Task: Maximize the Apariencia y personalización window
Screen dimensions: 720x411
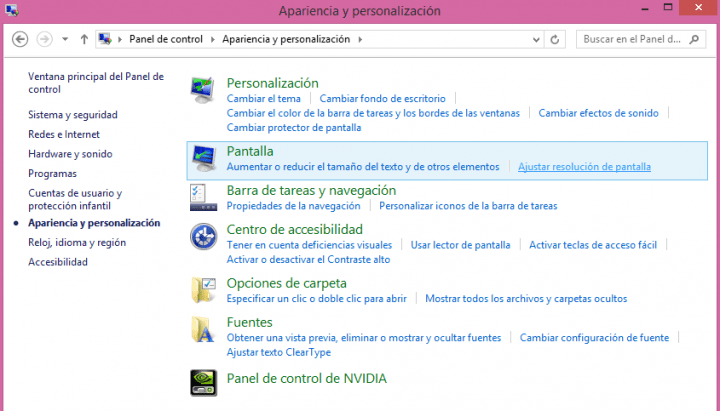Action: click(x=668, y=7)
